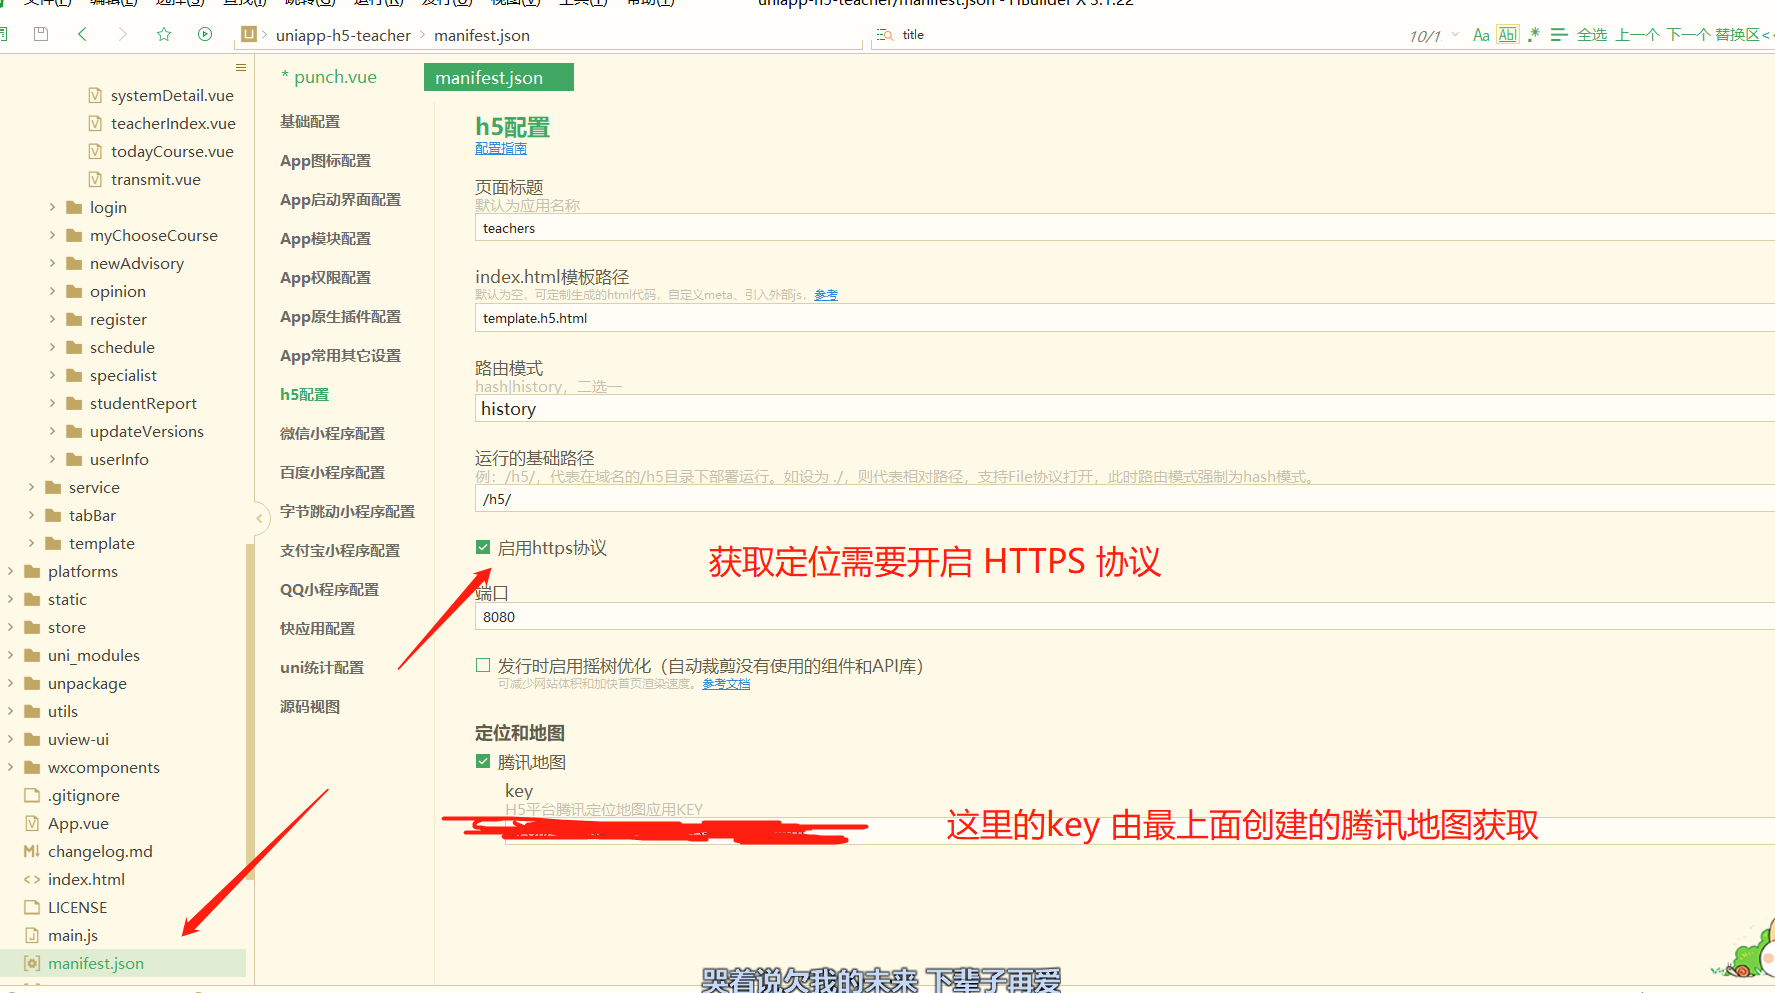Toggle whole word match (Abl) option
The width and height of the screenshot is (1775, 993).
point(1508,35)
